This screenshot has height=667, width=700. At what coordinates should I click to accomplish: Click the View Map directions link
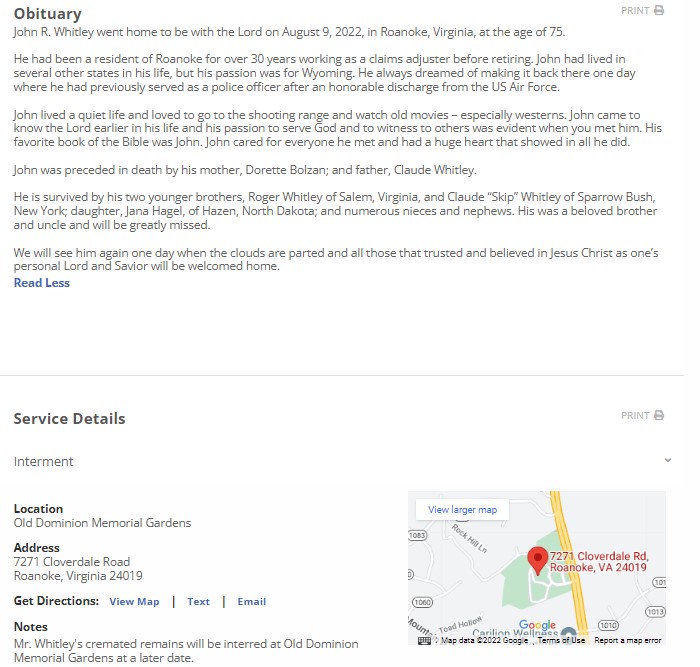pyautogui.click(x=134, y=602)
